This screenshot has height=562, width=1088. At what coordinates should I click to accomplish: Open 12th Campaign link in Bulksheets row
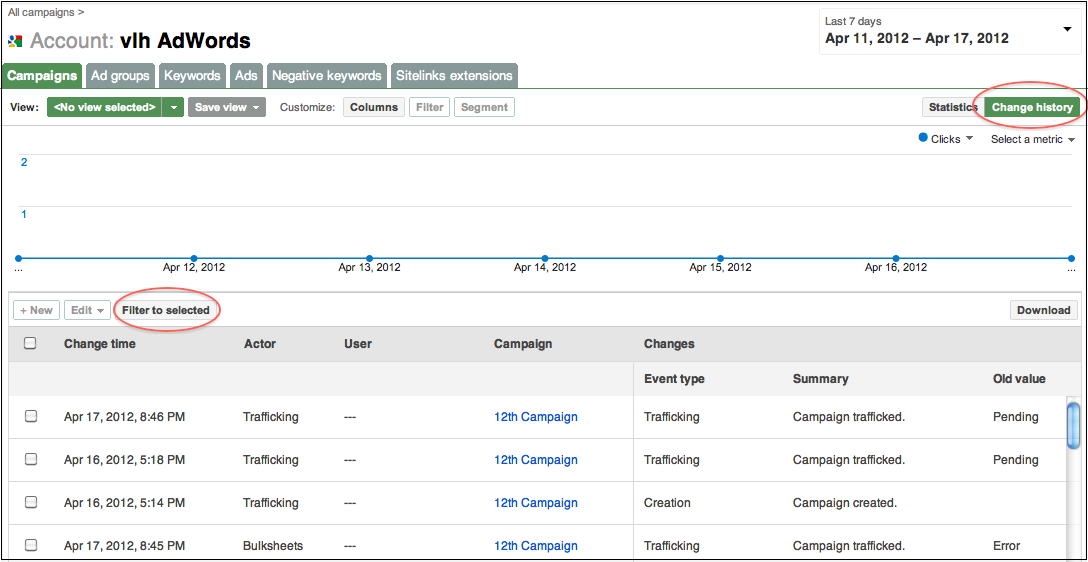point(536,546)
